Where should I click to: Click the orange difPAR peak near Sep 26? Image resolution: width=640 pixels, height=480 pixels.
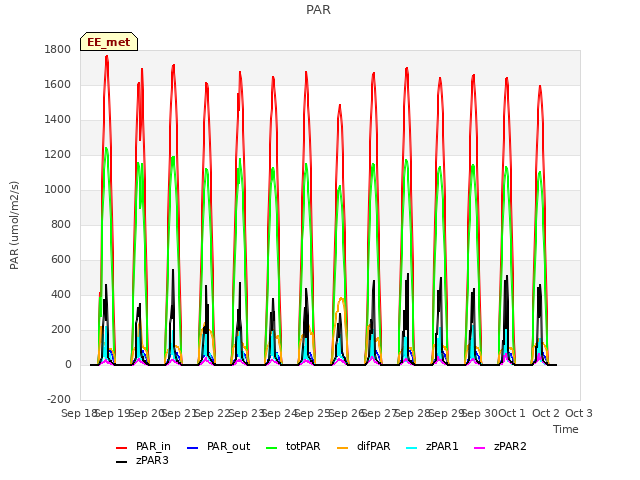tap(341, 299)
